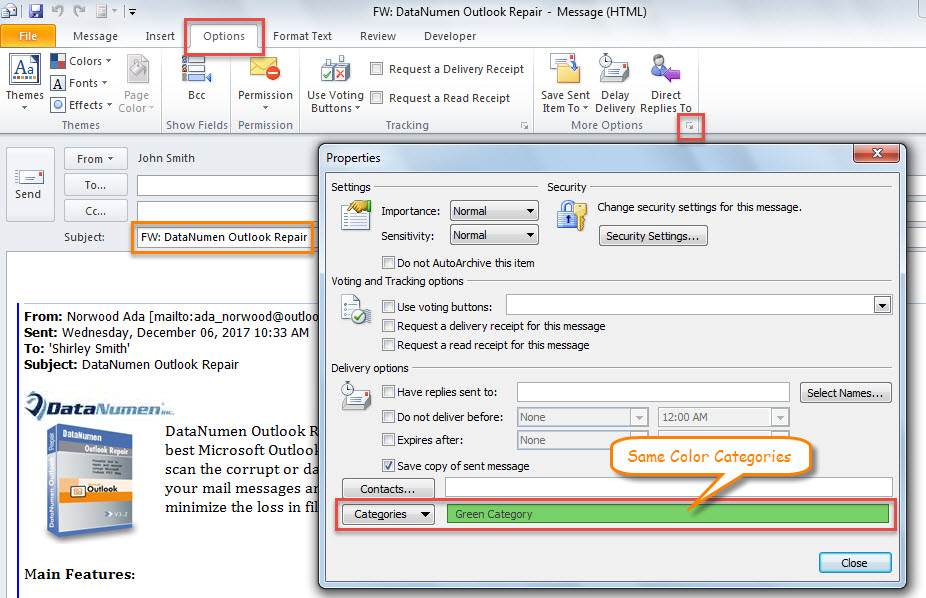Open the Categories dropdown button
The height and width of the screenshot is (598, 926).
(x=389, y=514)
